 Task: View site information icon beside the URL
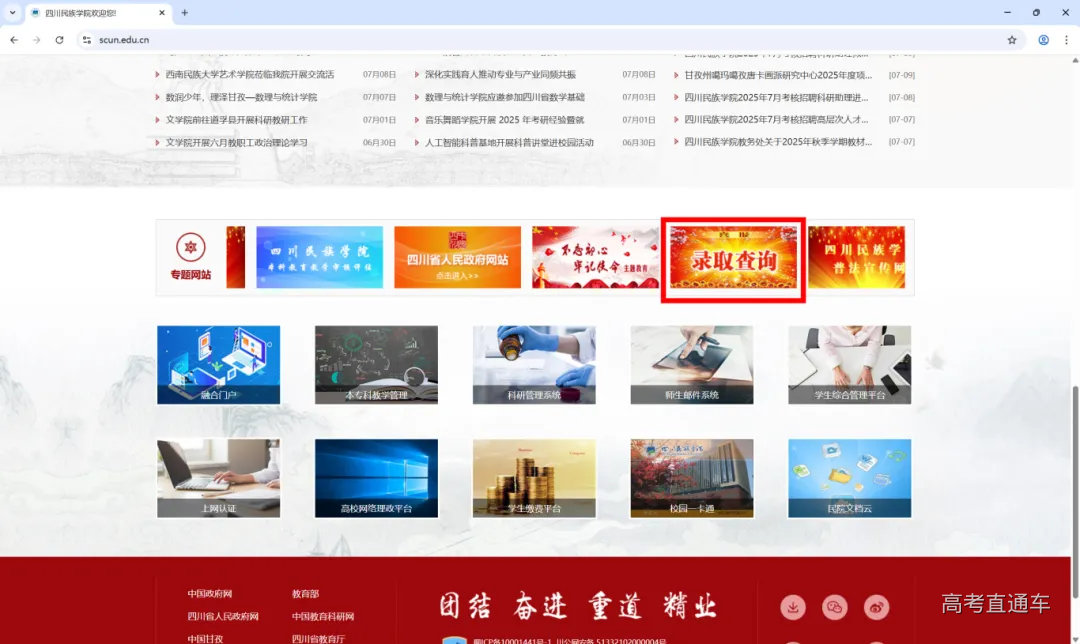point(87,40)
